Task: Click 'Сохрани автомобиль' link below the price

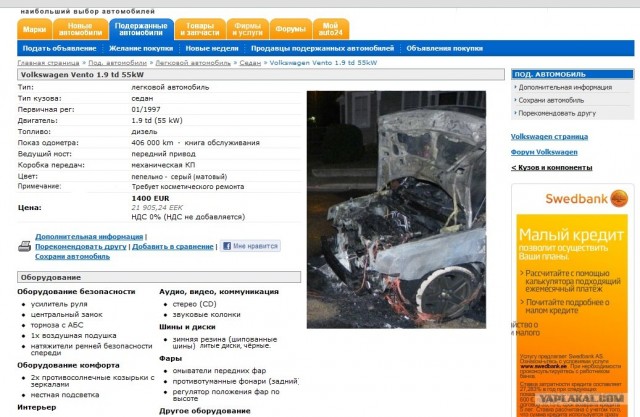Action: [72, 257]
